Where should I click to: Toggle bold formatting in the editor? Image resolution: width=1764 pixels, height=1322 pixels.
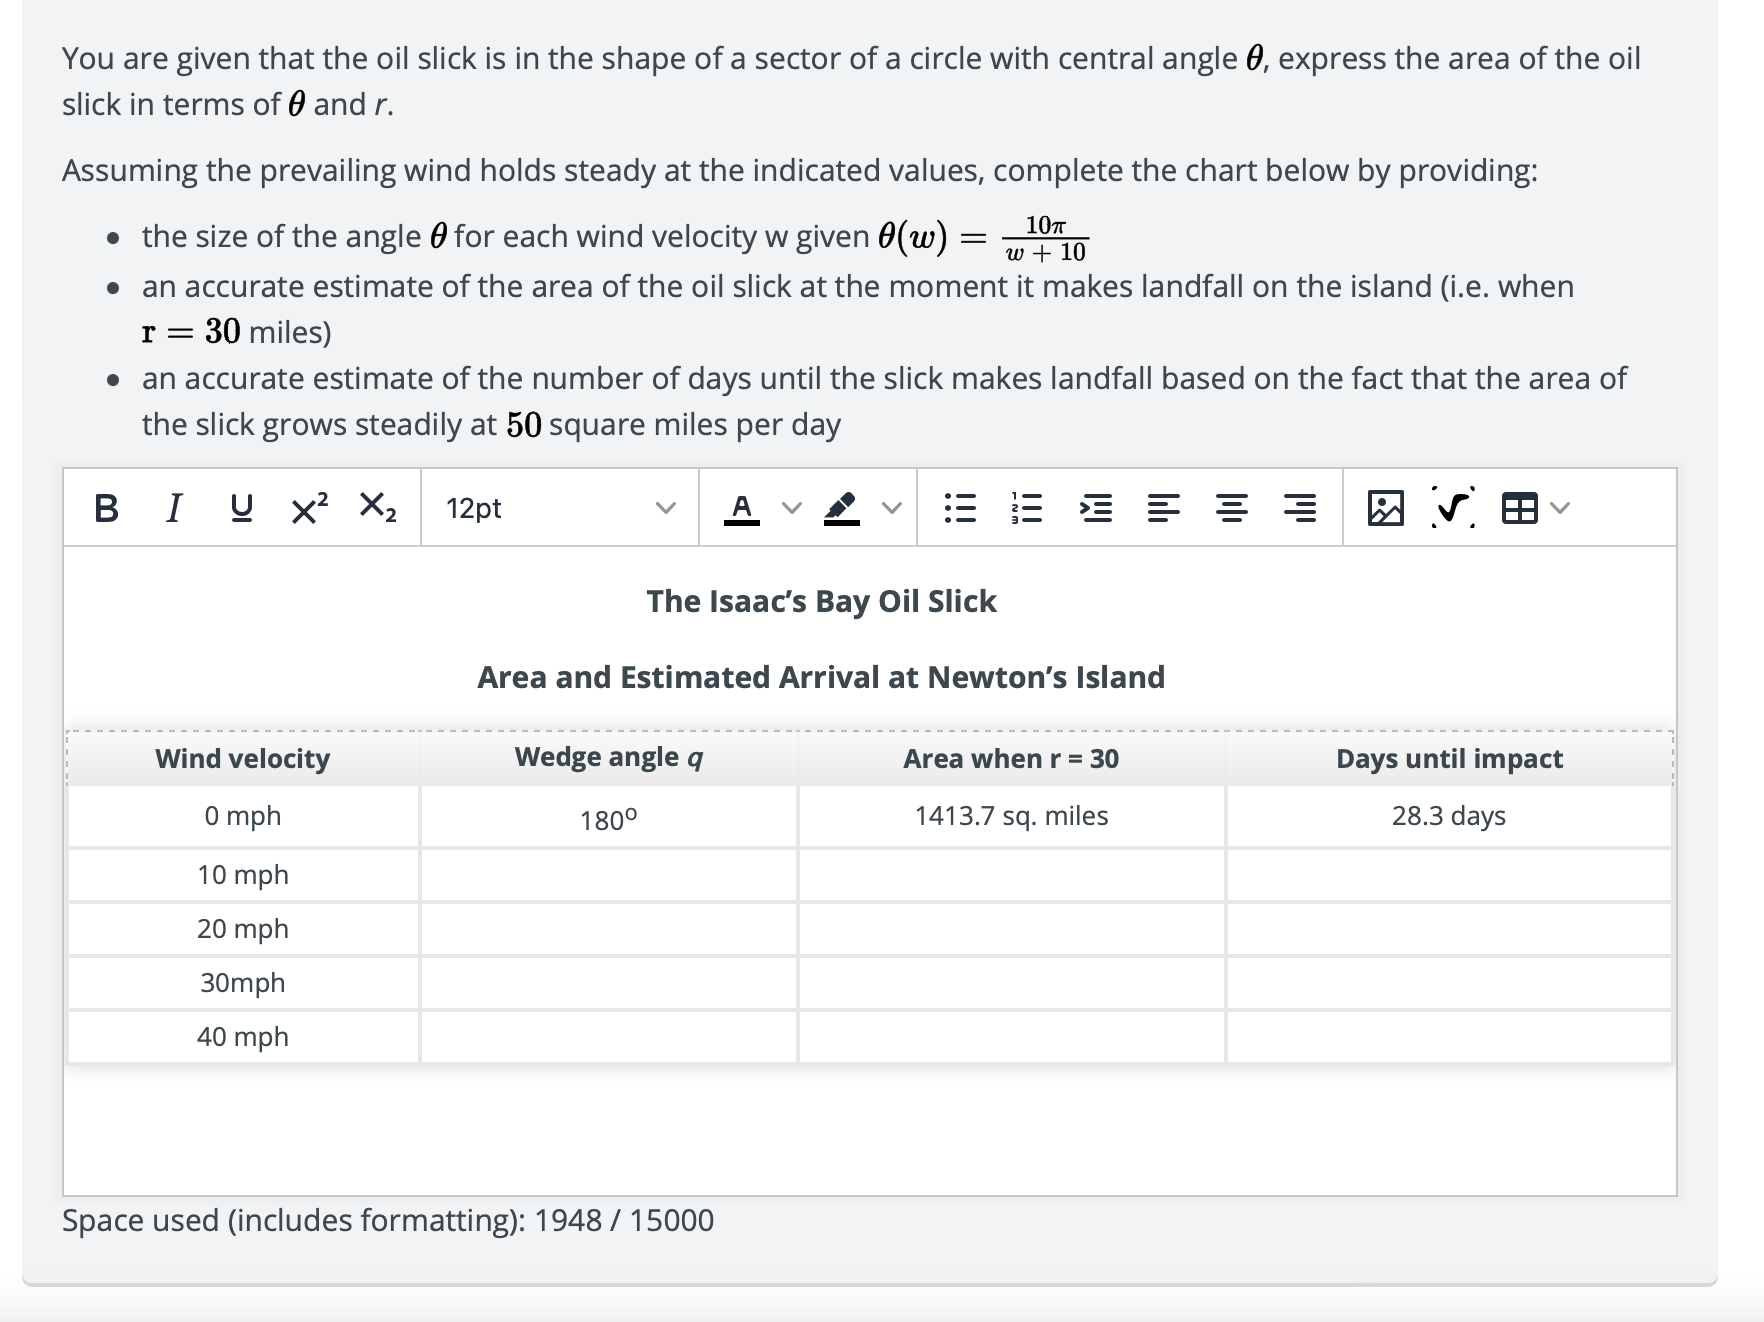pos(106,509)
